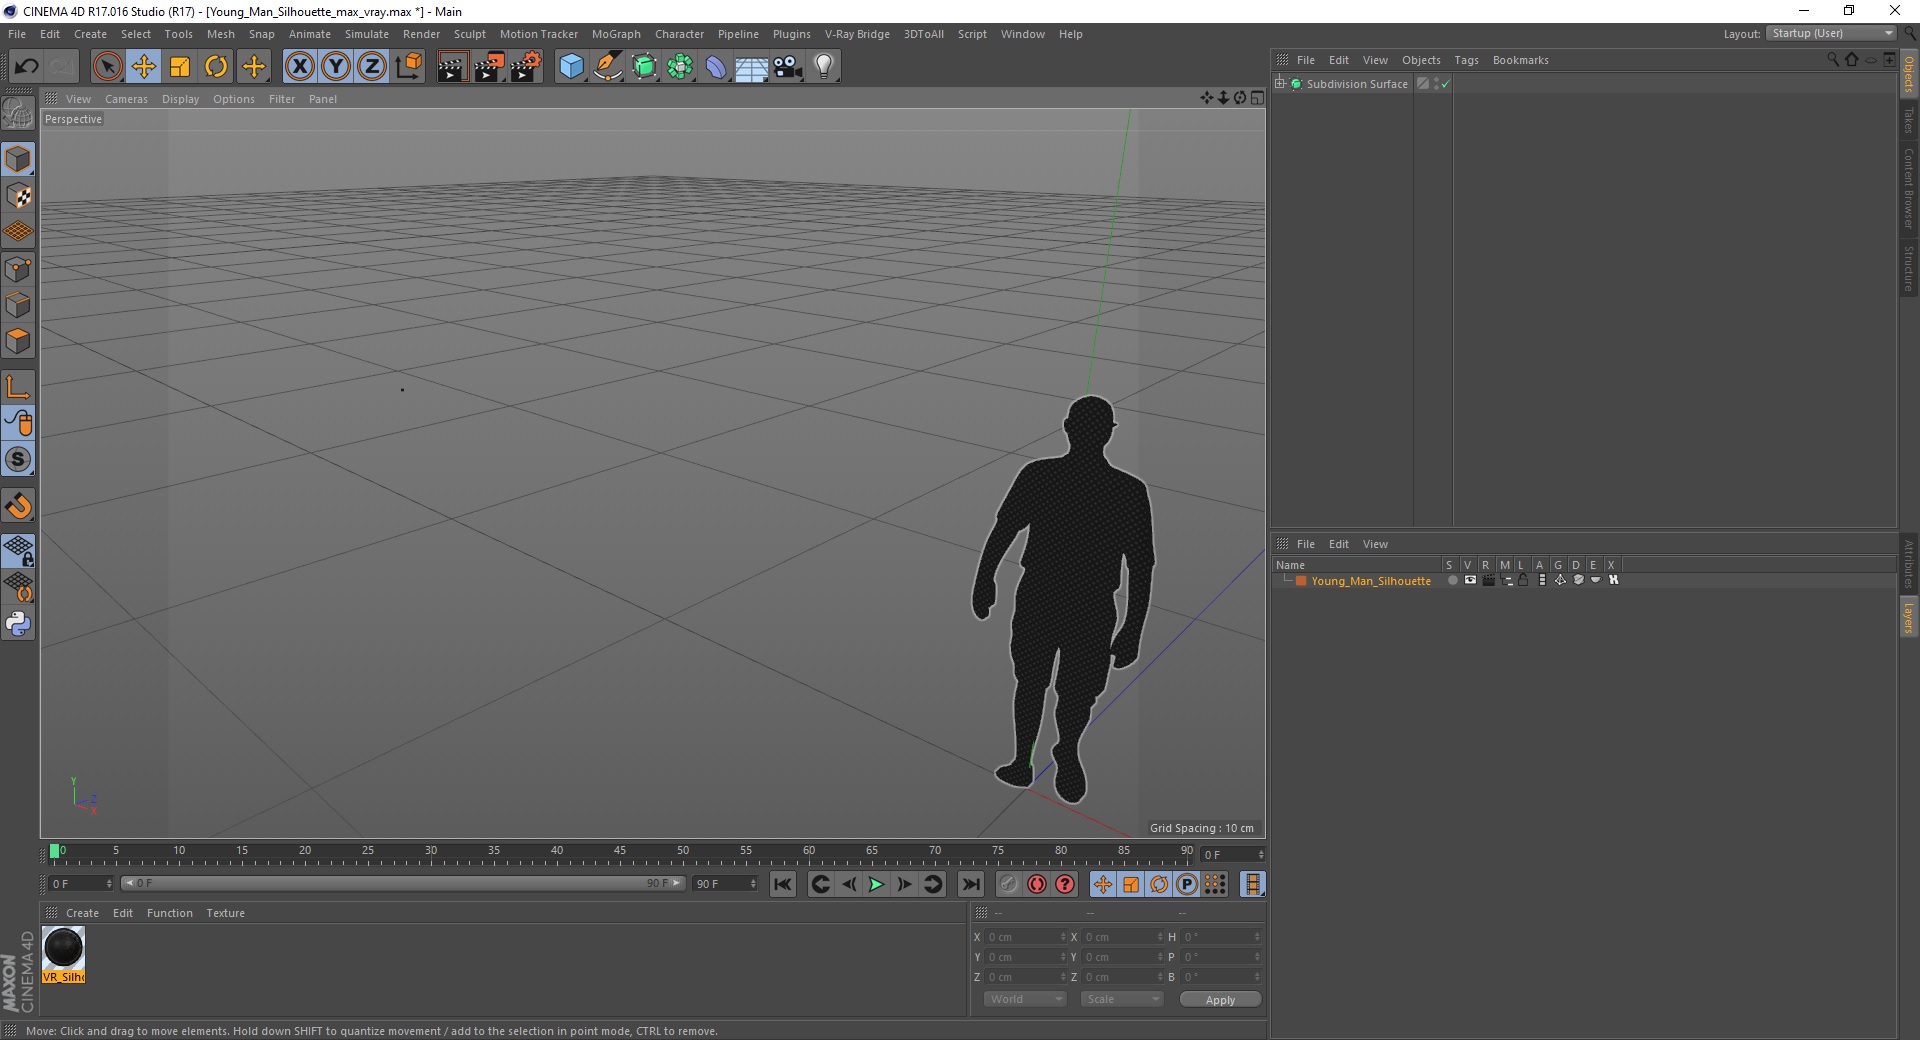Screen dimensions: 1920x1040
Task: Enable the Axis mode tool
Action: (x=18, y=387)
